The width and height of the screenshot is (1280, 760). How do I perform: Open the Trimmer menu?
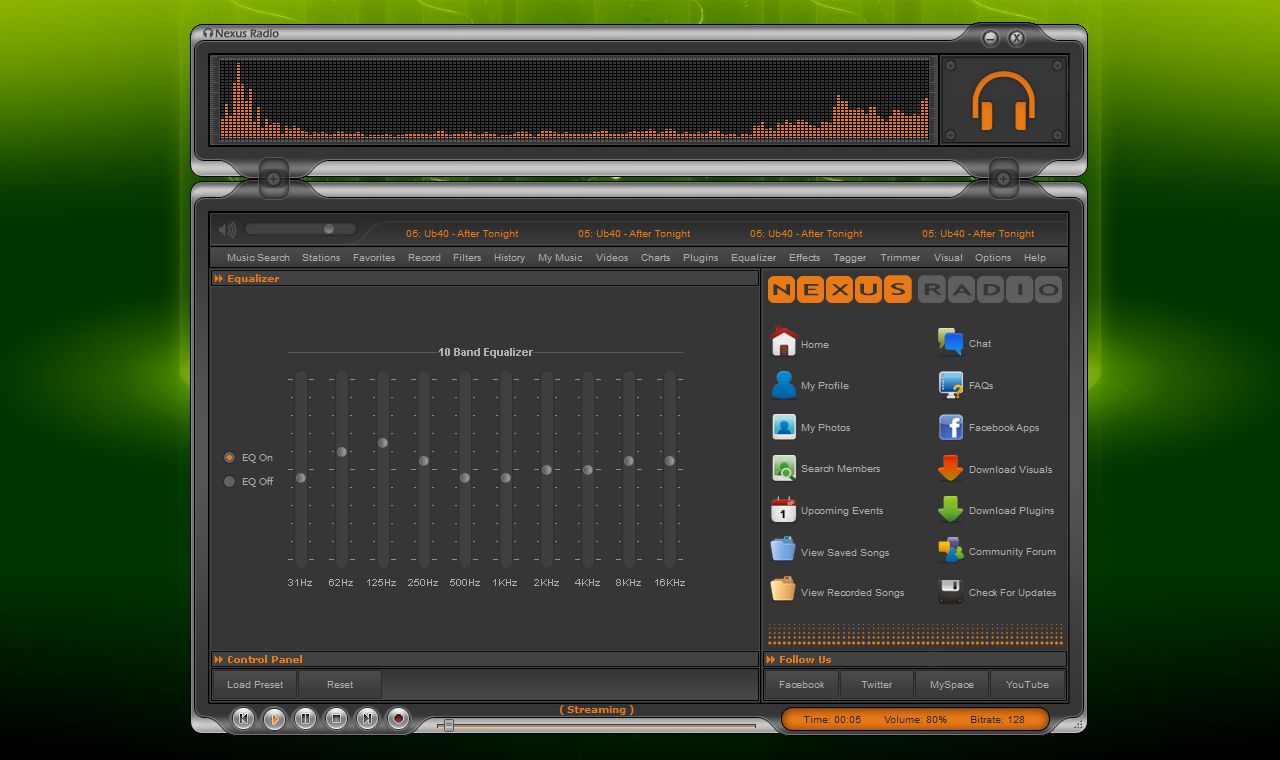(x=900, y=258)
